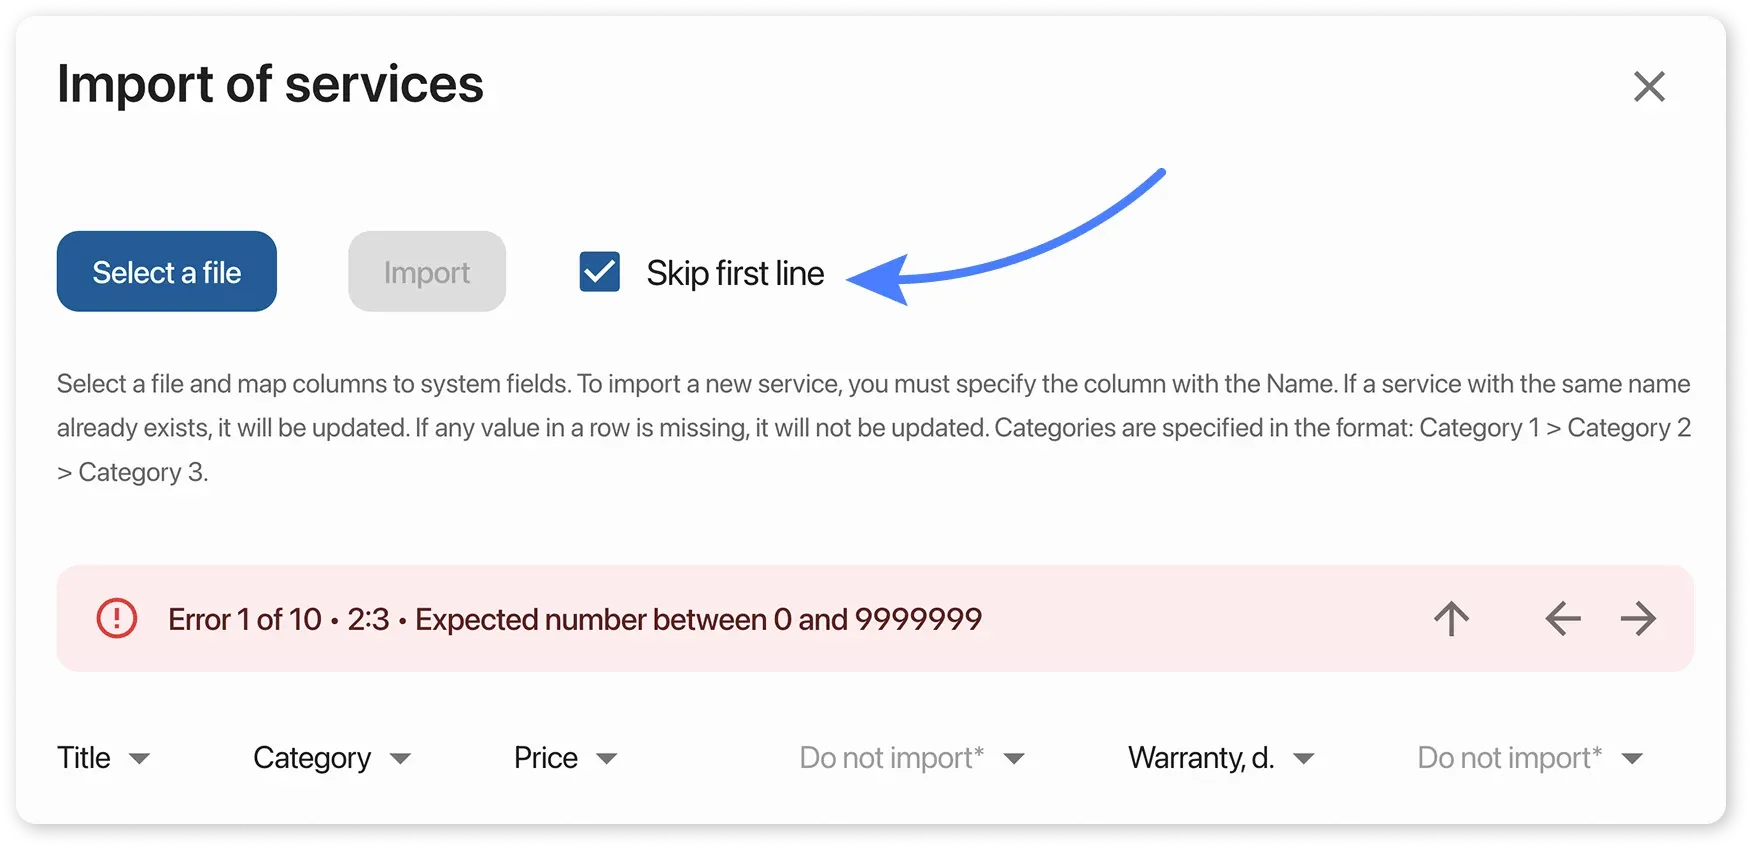Click the Select a file button
Viewport: 1750px width, 848px height.
[x=167, y=272]
